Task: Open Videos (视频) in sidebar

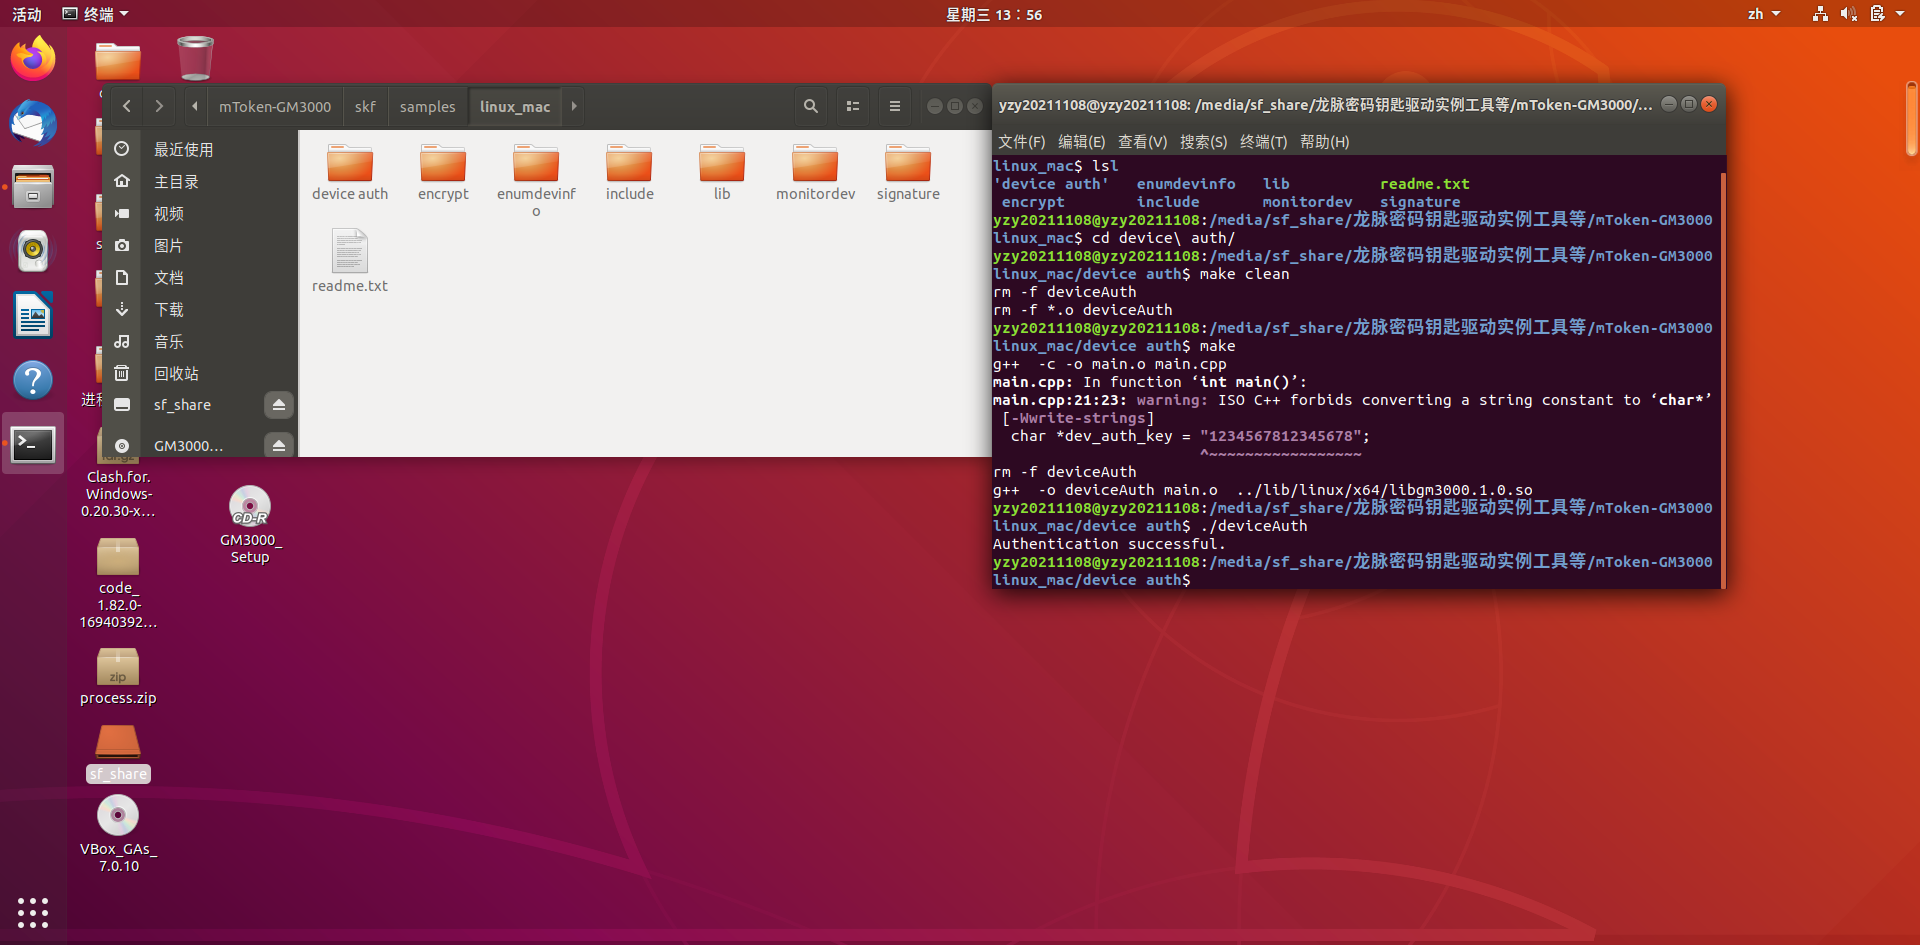Action: tap(200, 213)
